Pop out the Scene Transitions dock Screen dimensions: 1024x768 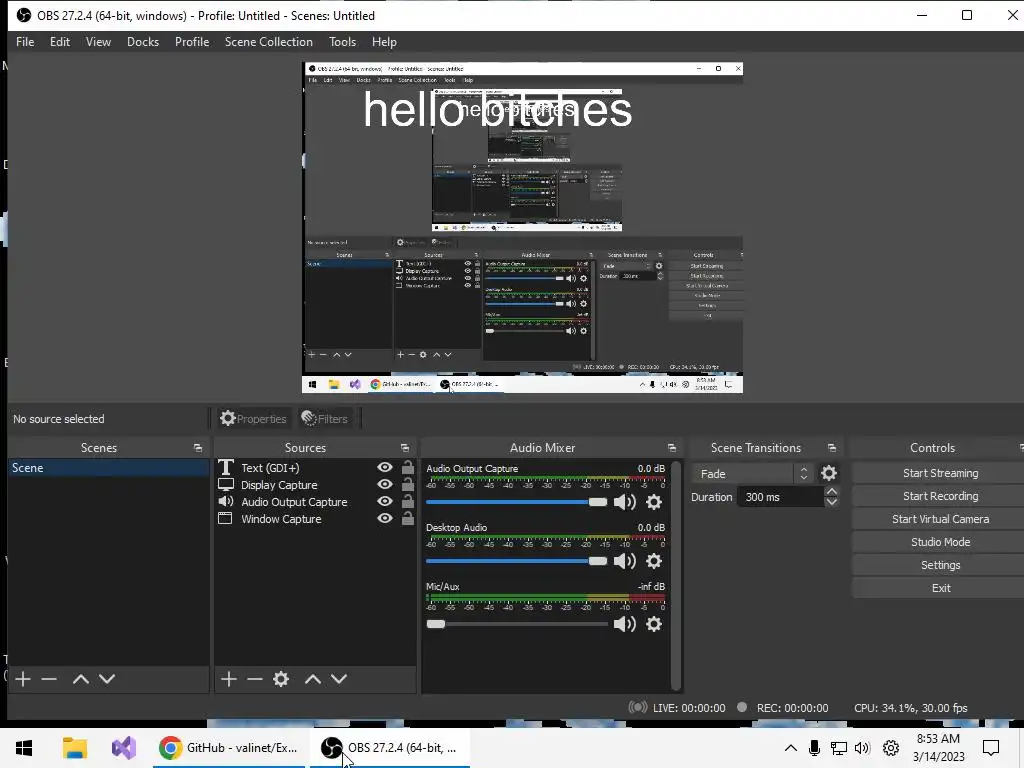[x=832, y=448]
